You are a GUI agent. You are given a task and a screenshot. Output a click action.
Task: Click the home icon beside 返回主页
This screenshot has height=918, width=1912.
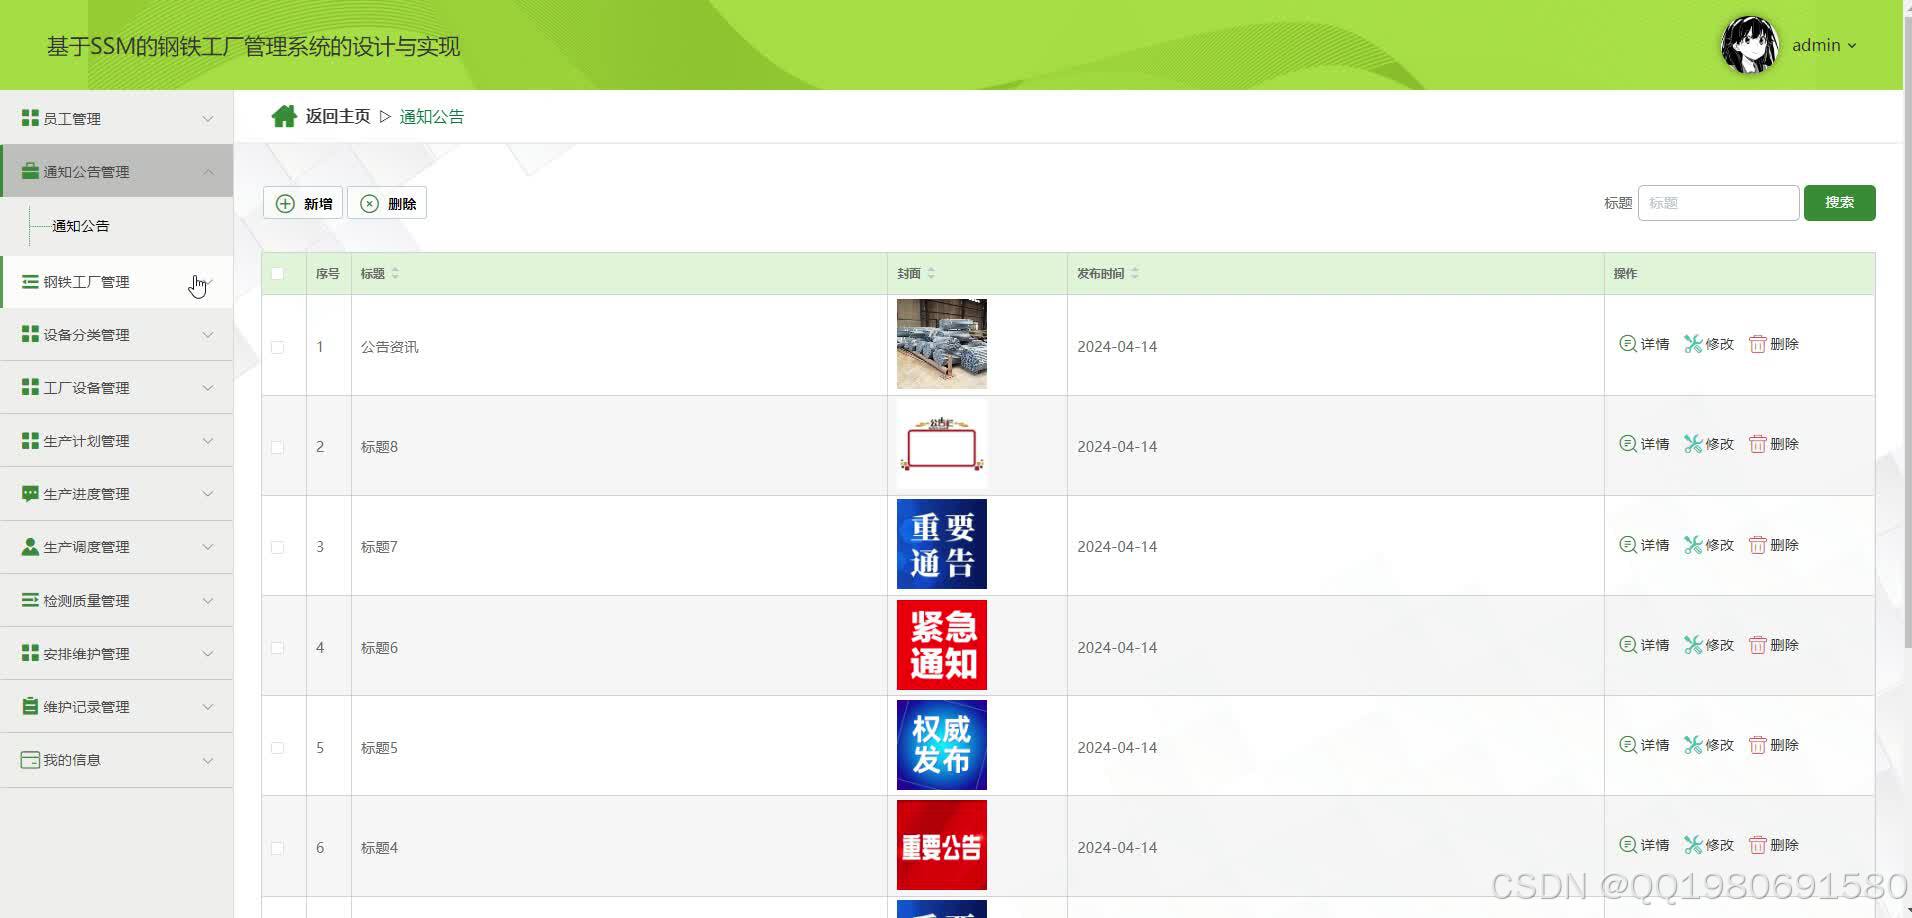coord(284,116)
